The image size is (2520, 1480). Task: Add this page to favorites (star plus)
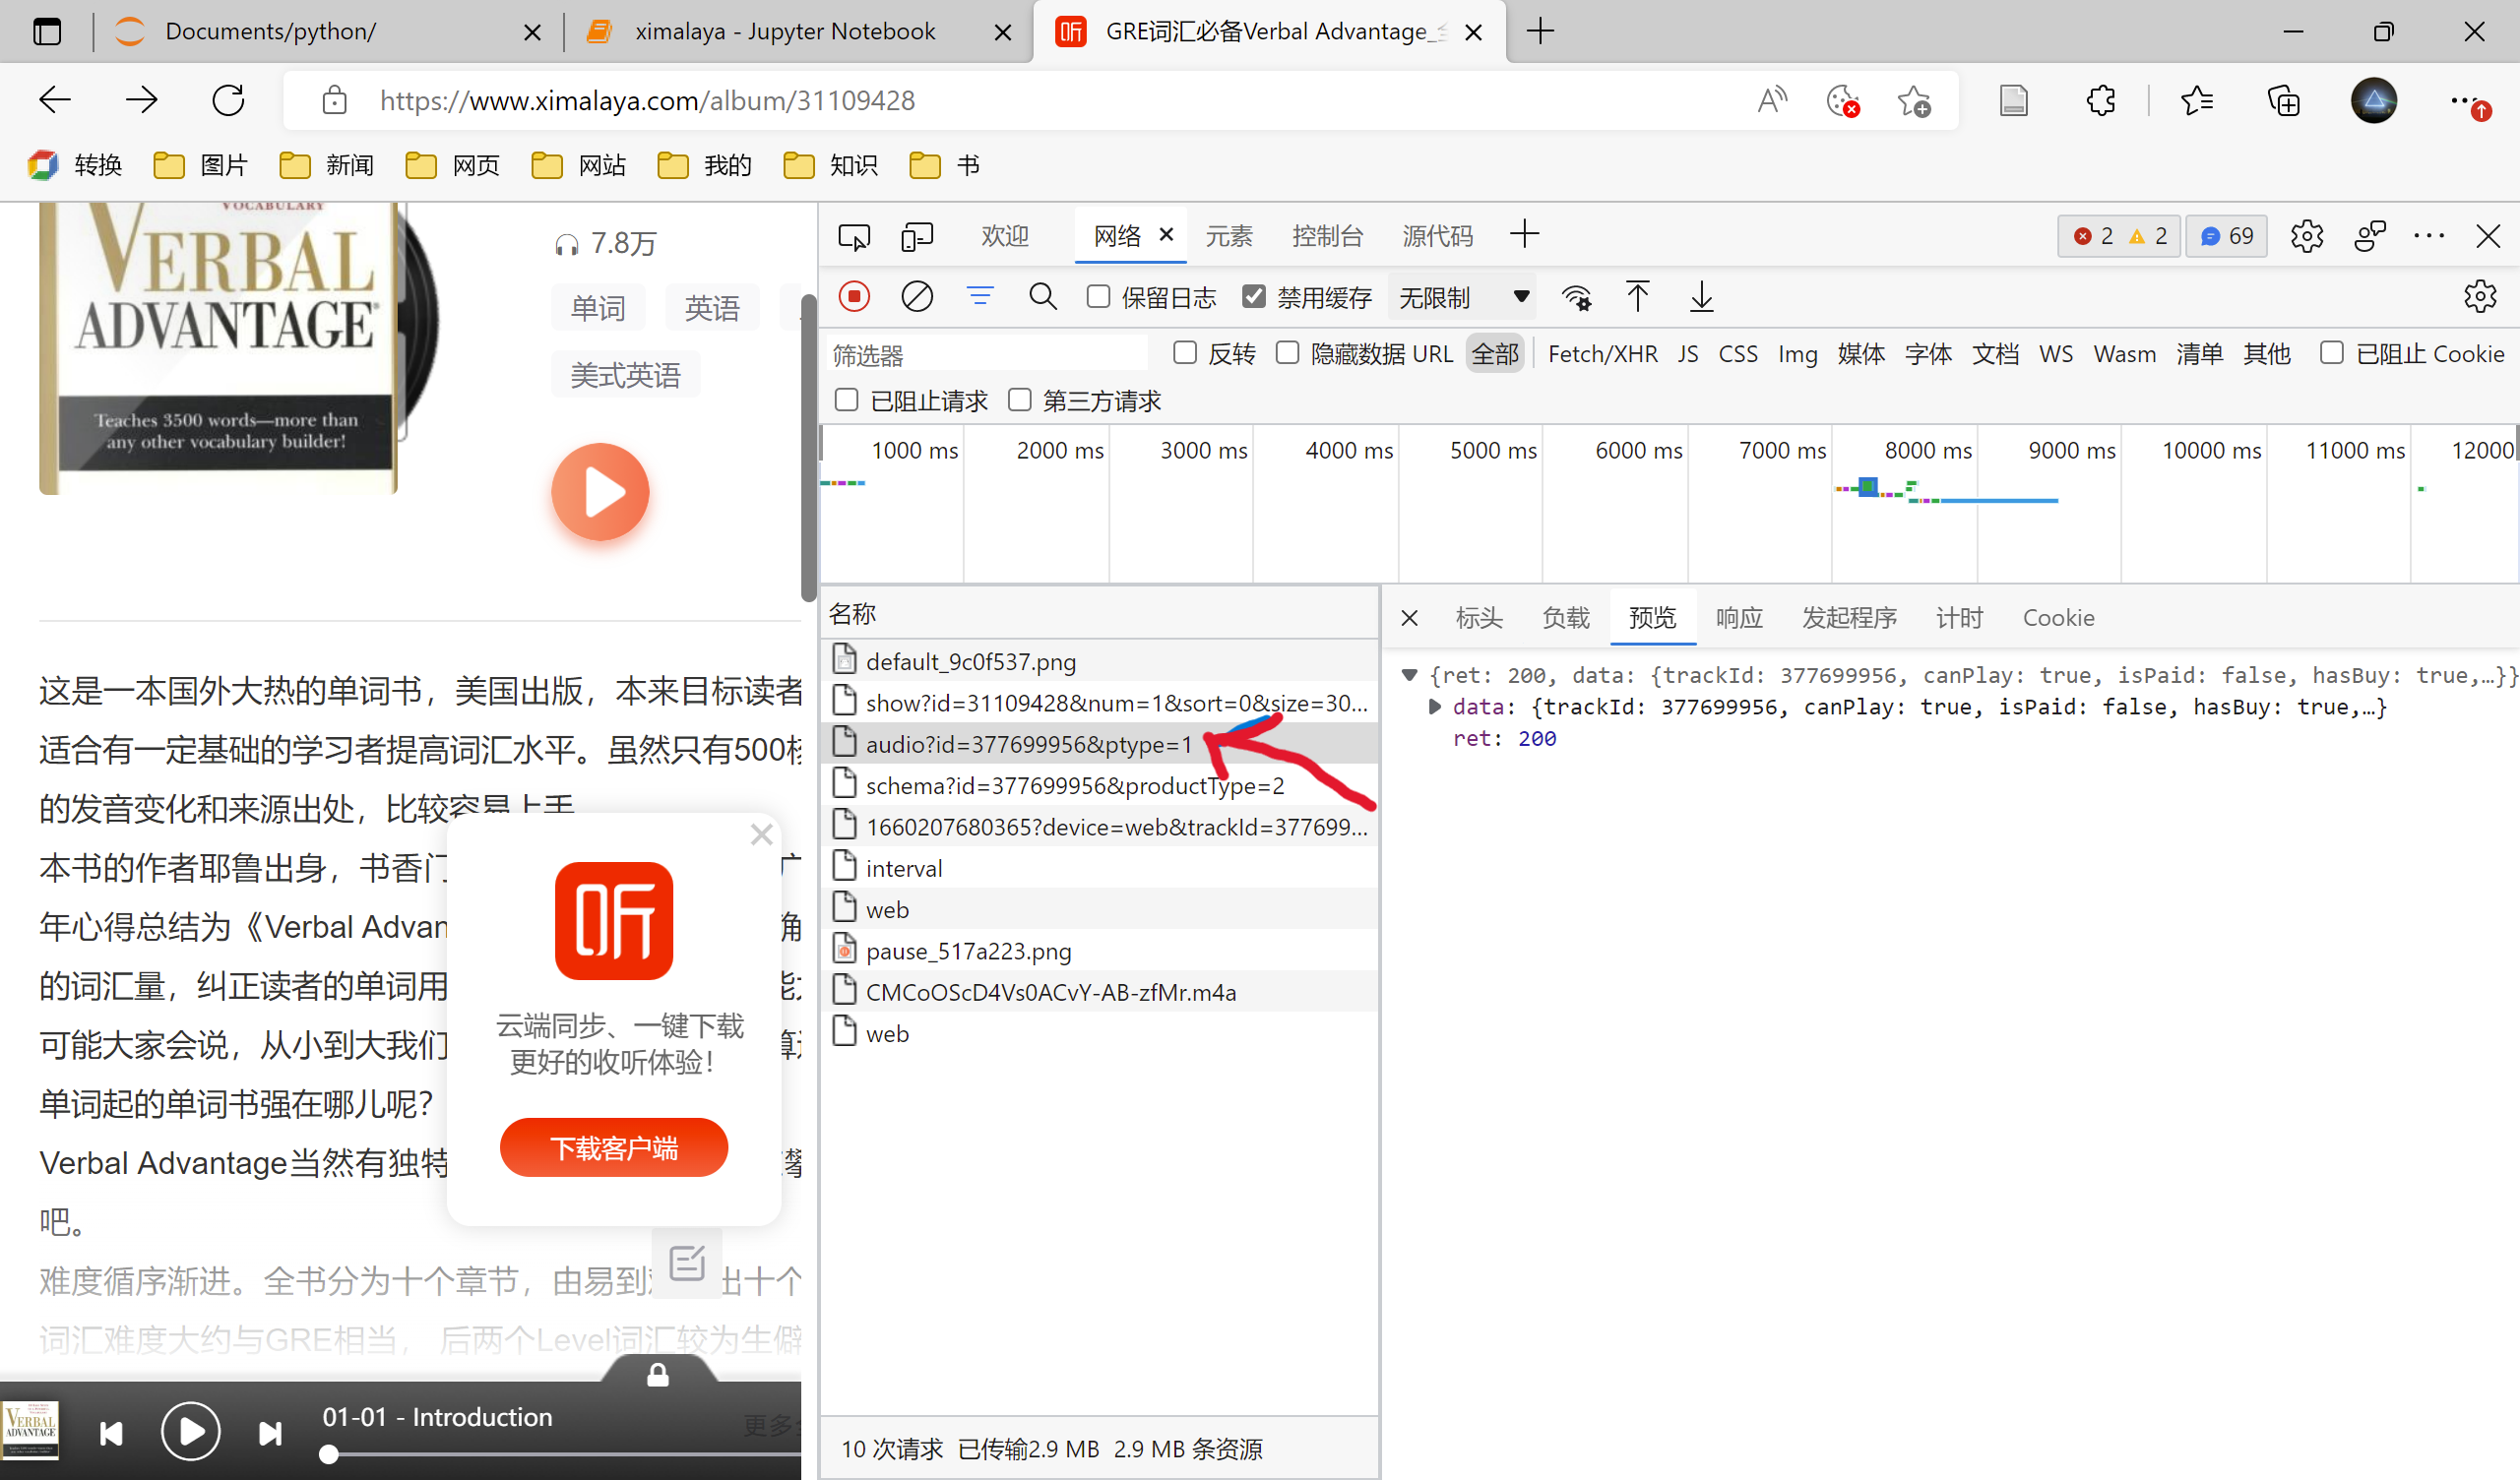1913,100
